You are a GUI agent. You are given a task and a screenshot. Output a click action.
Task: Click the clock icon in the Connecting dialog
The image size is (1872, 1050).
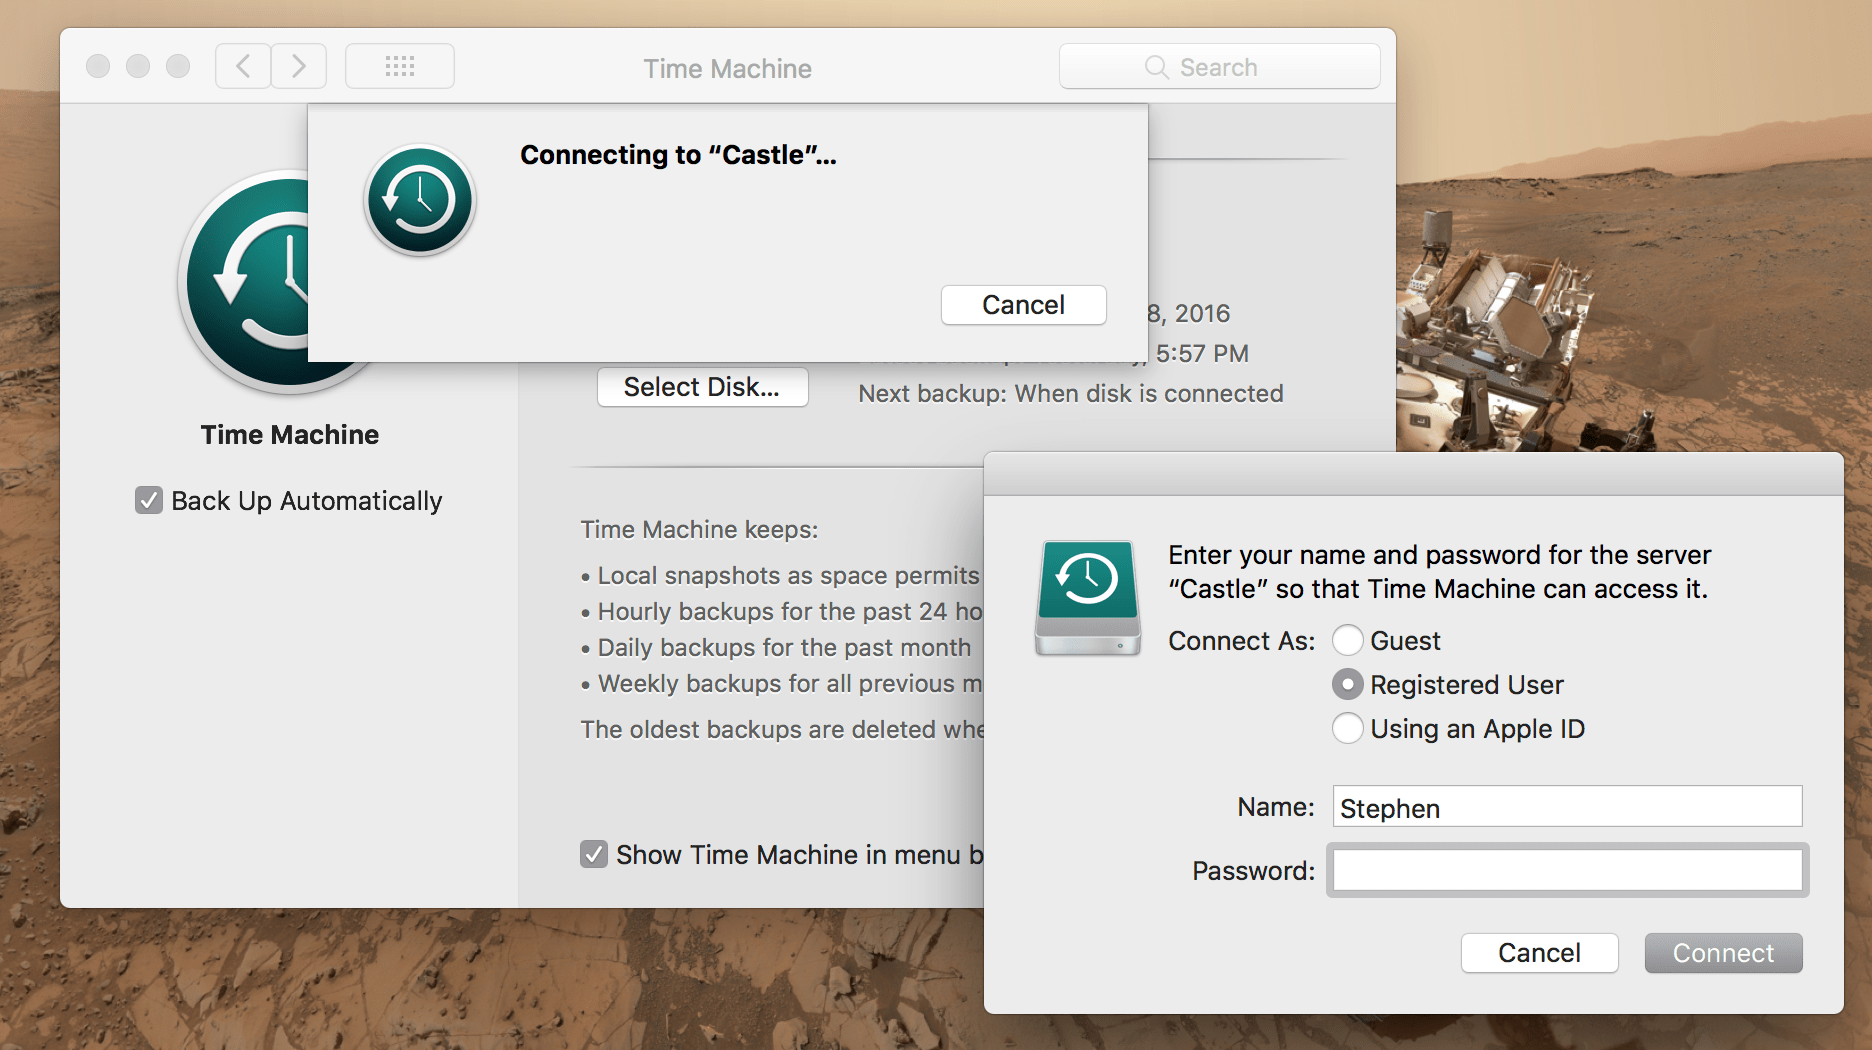[419, 200]
